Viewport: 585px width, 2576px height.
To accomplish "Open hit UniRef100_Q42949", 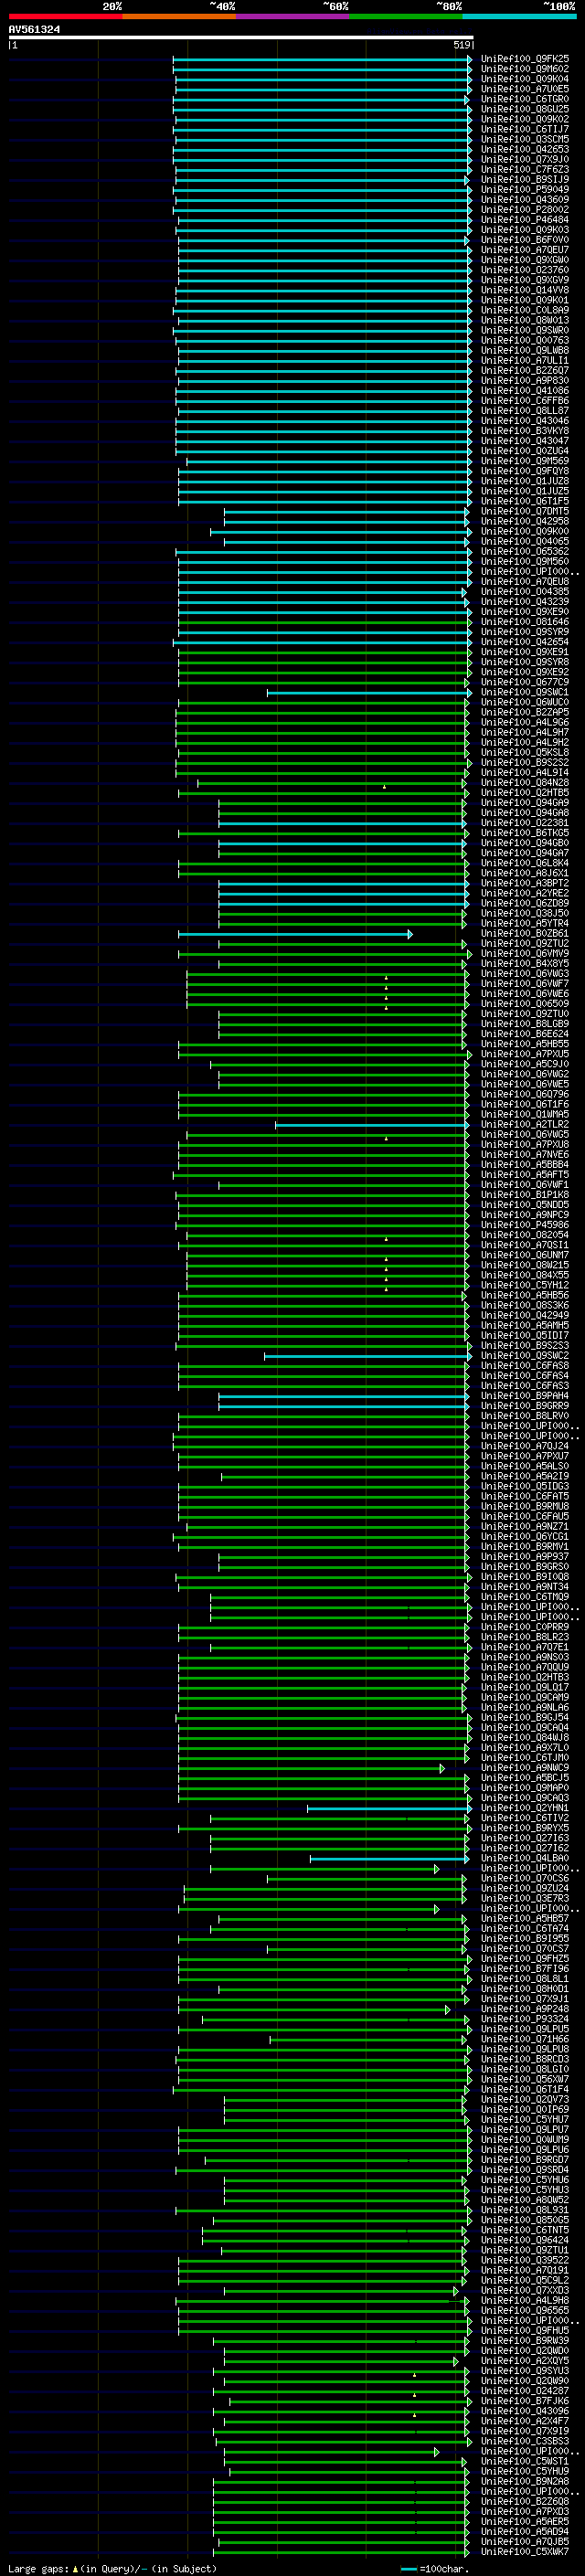I will point(525,1316).
